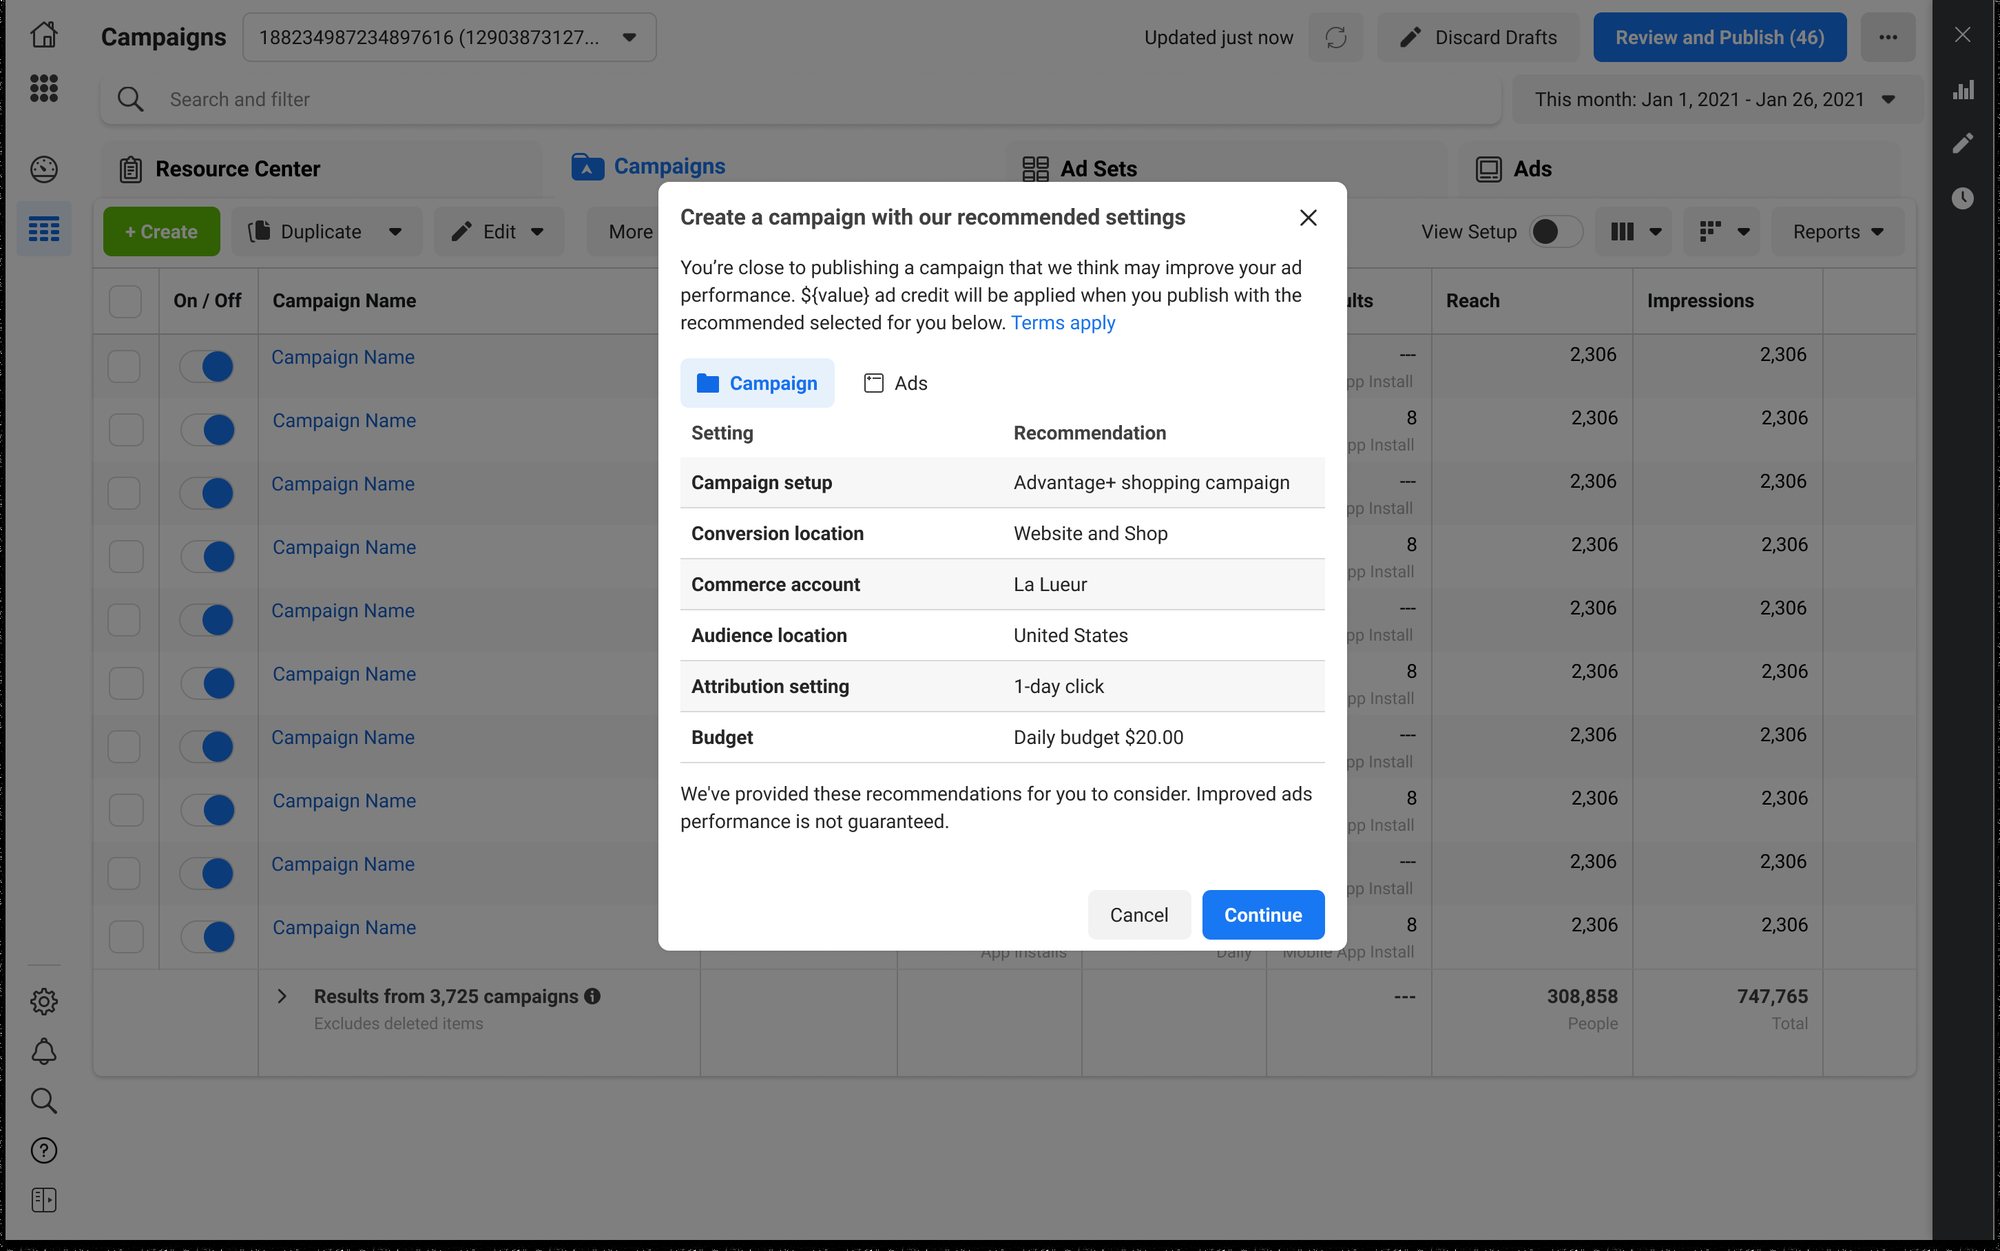
Task: Select the Campaign tab in dialog
Action: [757, 383]
